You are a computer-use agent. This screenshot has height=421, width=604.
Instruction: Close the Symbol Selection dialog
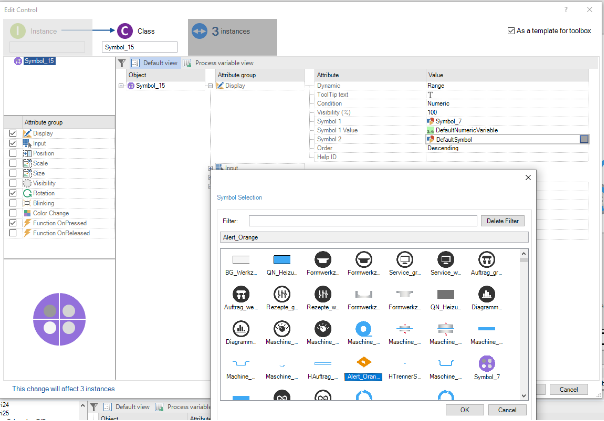click(528, 177)
